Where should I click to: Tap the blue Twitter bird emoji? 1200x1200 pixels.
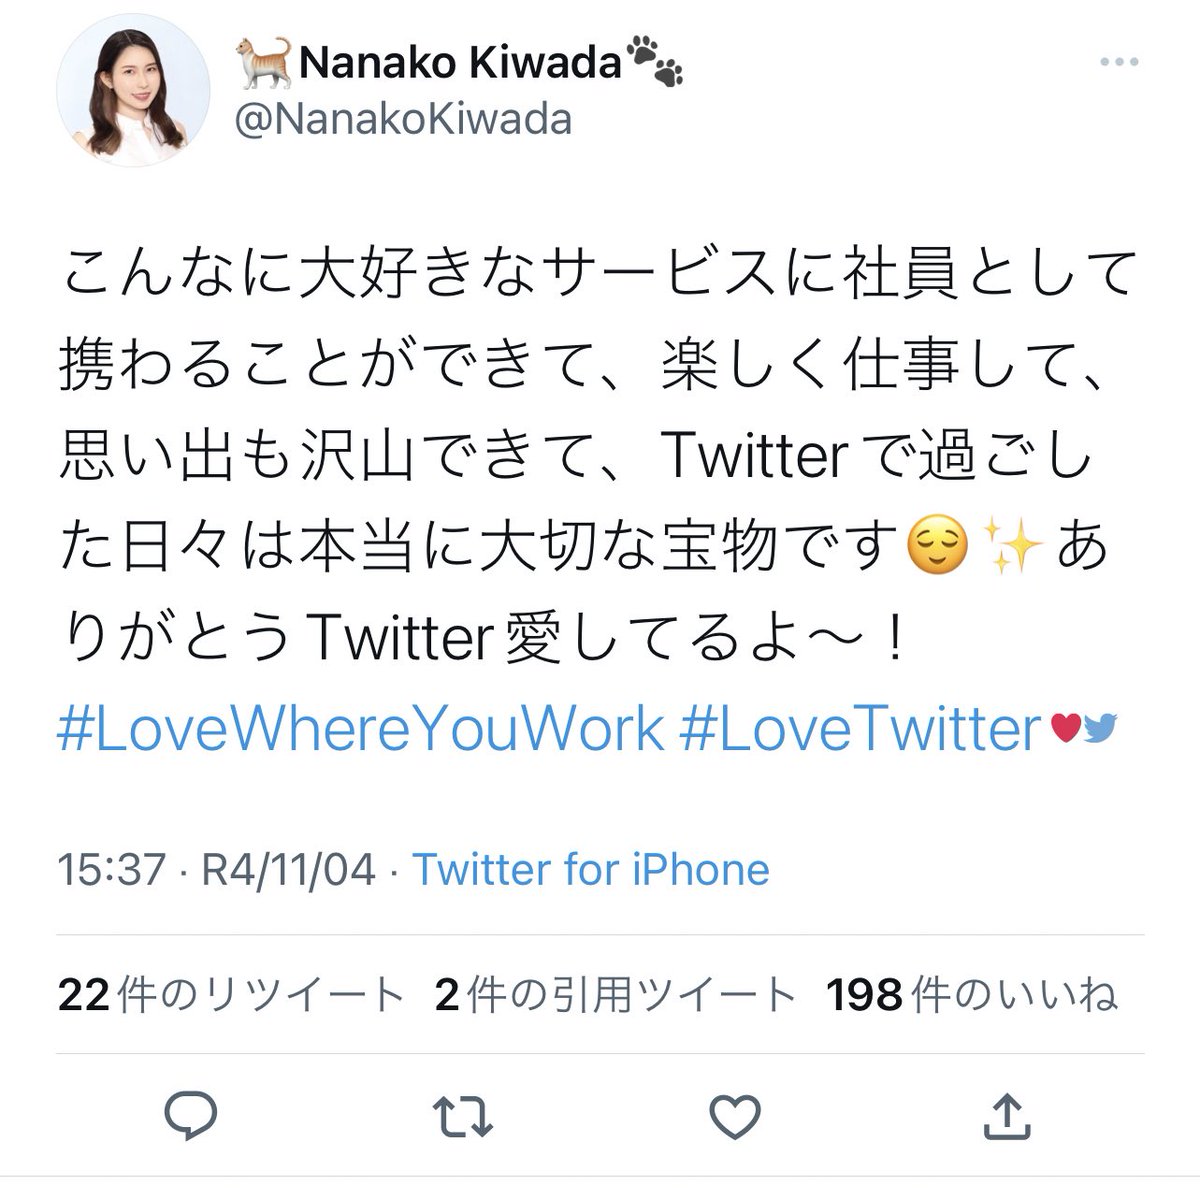click(x=1100, y=729)
